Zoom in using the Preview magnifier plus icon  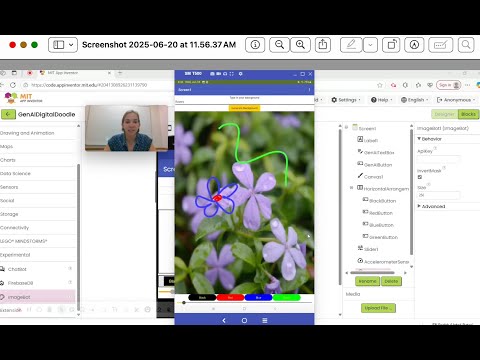point(300,45)
